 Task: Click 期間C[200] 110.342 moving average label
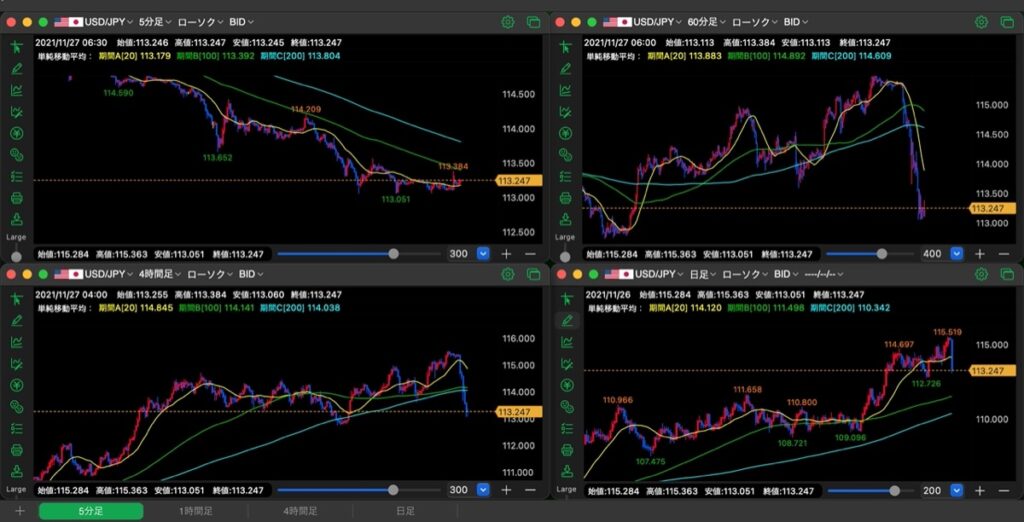point(850,308)
